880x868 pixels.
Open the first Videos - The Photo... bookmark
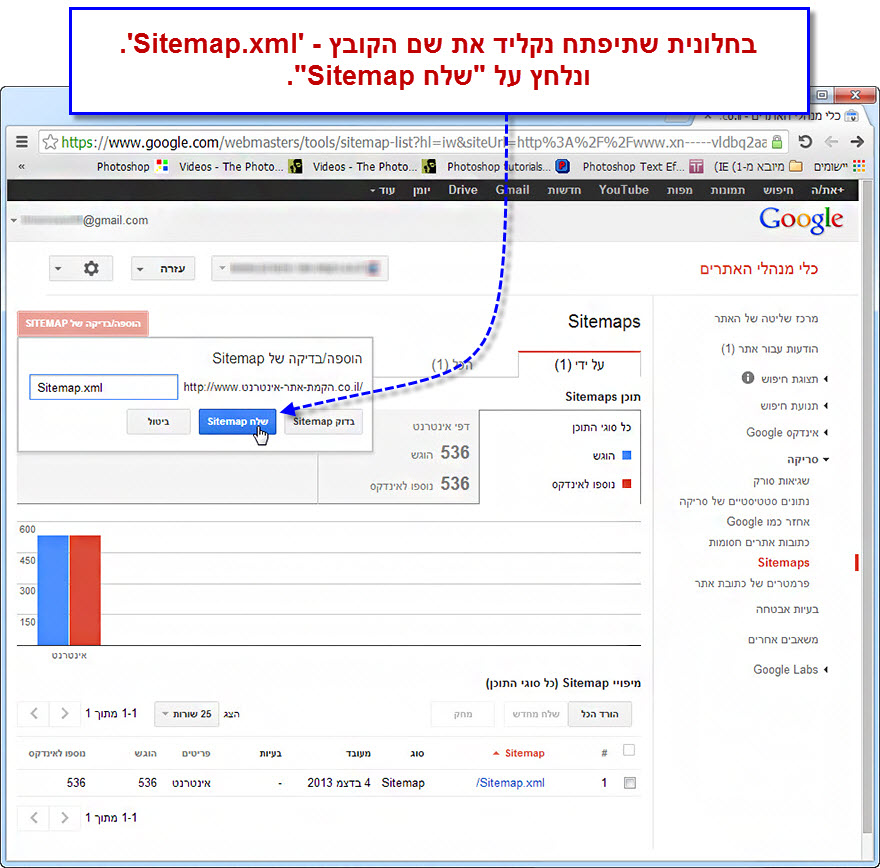pyautogui.click(x=375, y=167)
